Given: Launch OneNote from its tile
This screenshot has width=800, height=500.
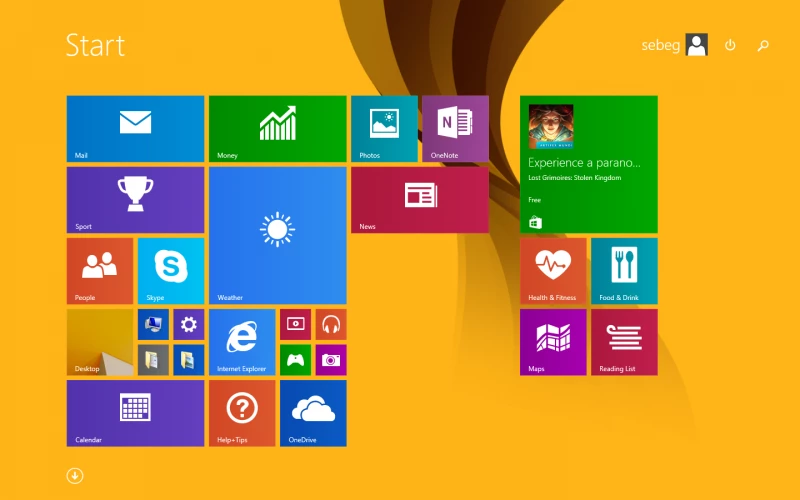Looking at the screenshot, I should pos(455,129).
